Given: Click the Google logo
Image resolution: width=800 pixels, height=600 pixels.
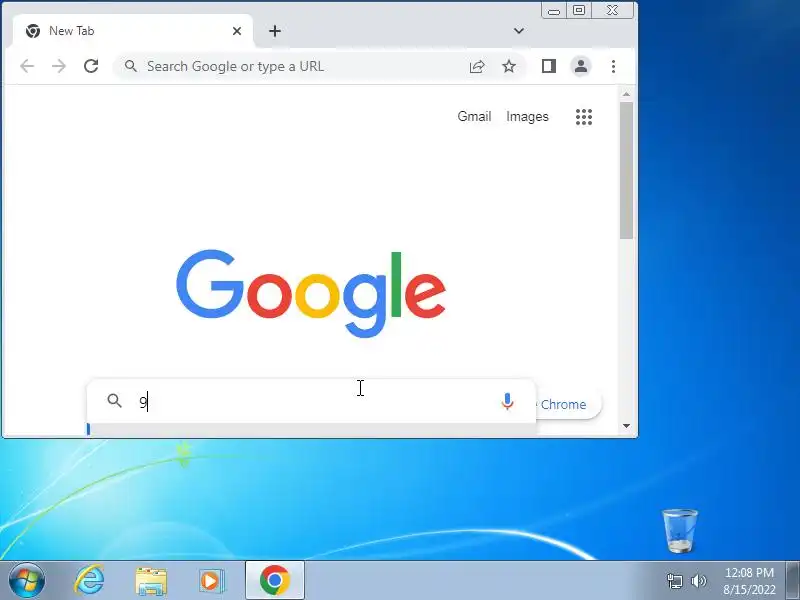Looking at the screenshot, I should point(311,294).
